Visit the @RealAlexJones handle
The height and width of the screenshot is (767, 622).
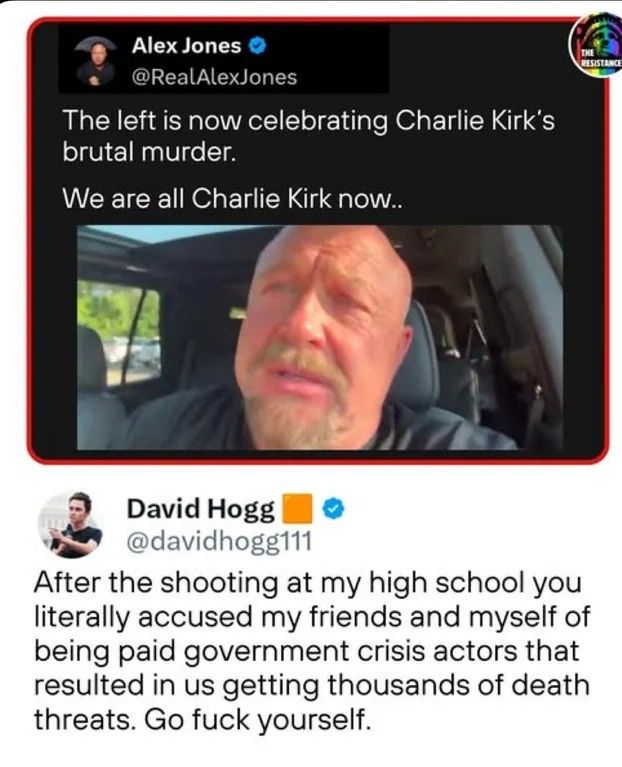[215, 77]
